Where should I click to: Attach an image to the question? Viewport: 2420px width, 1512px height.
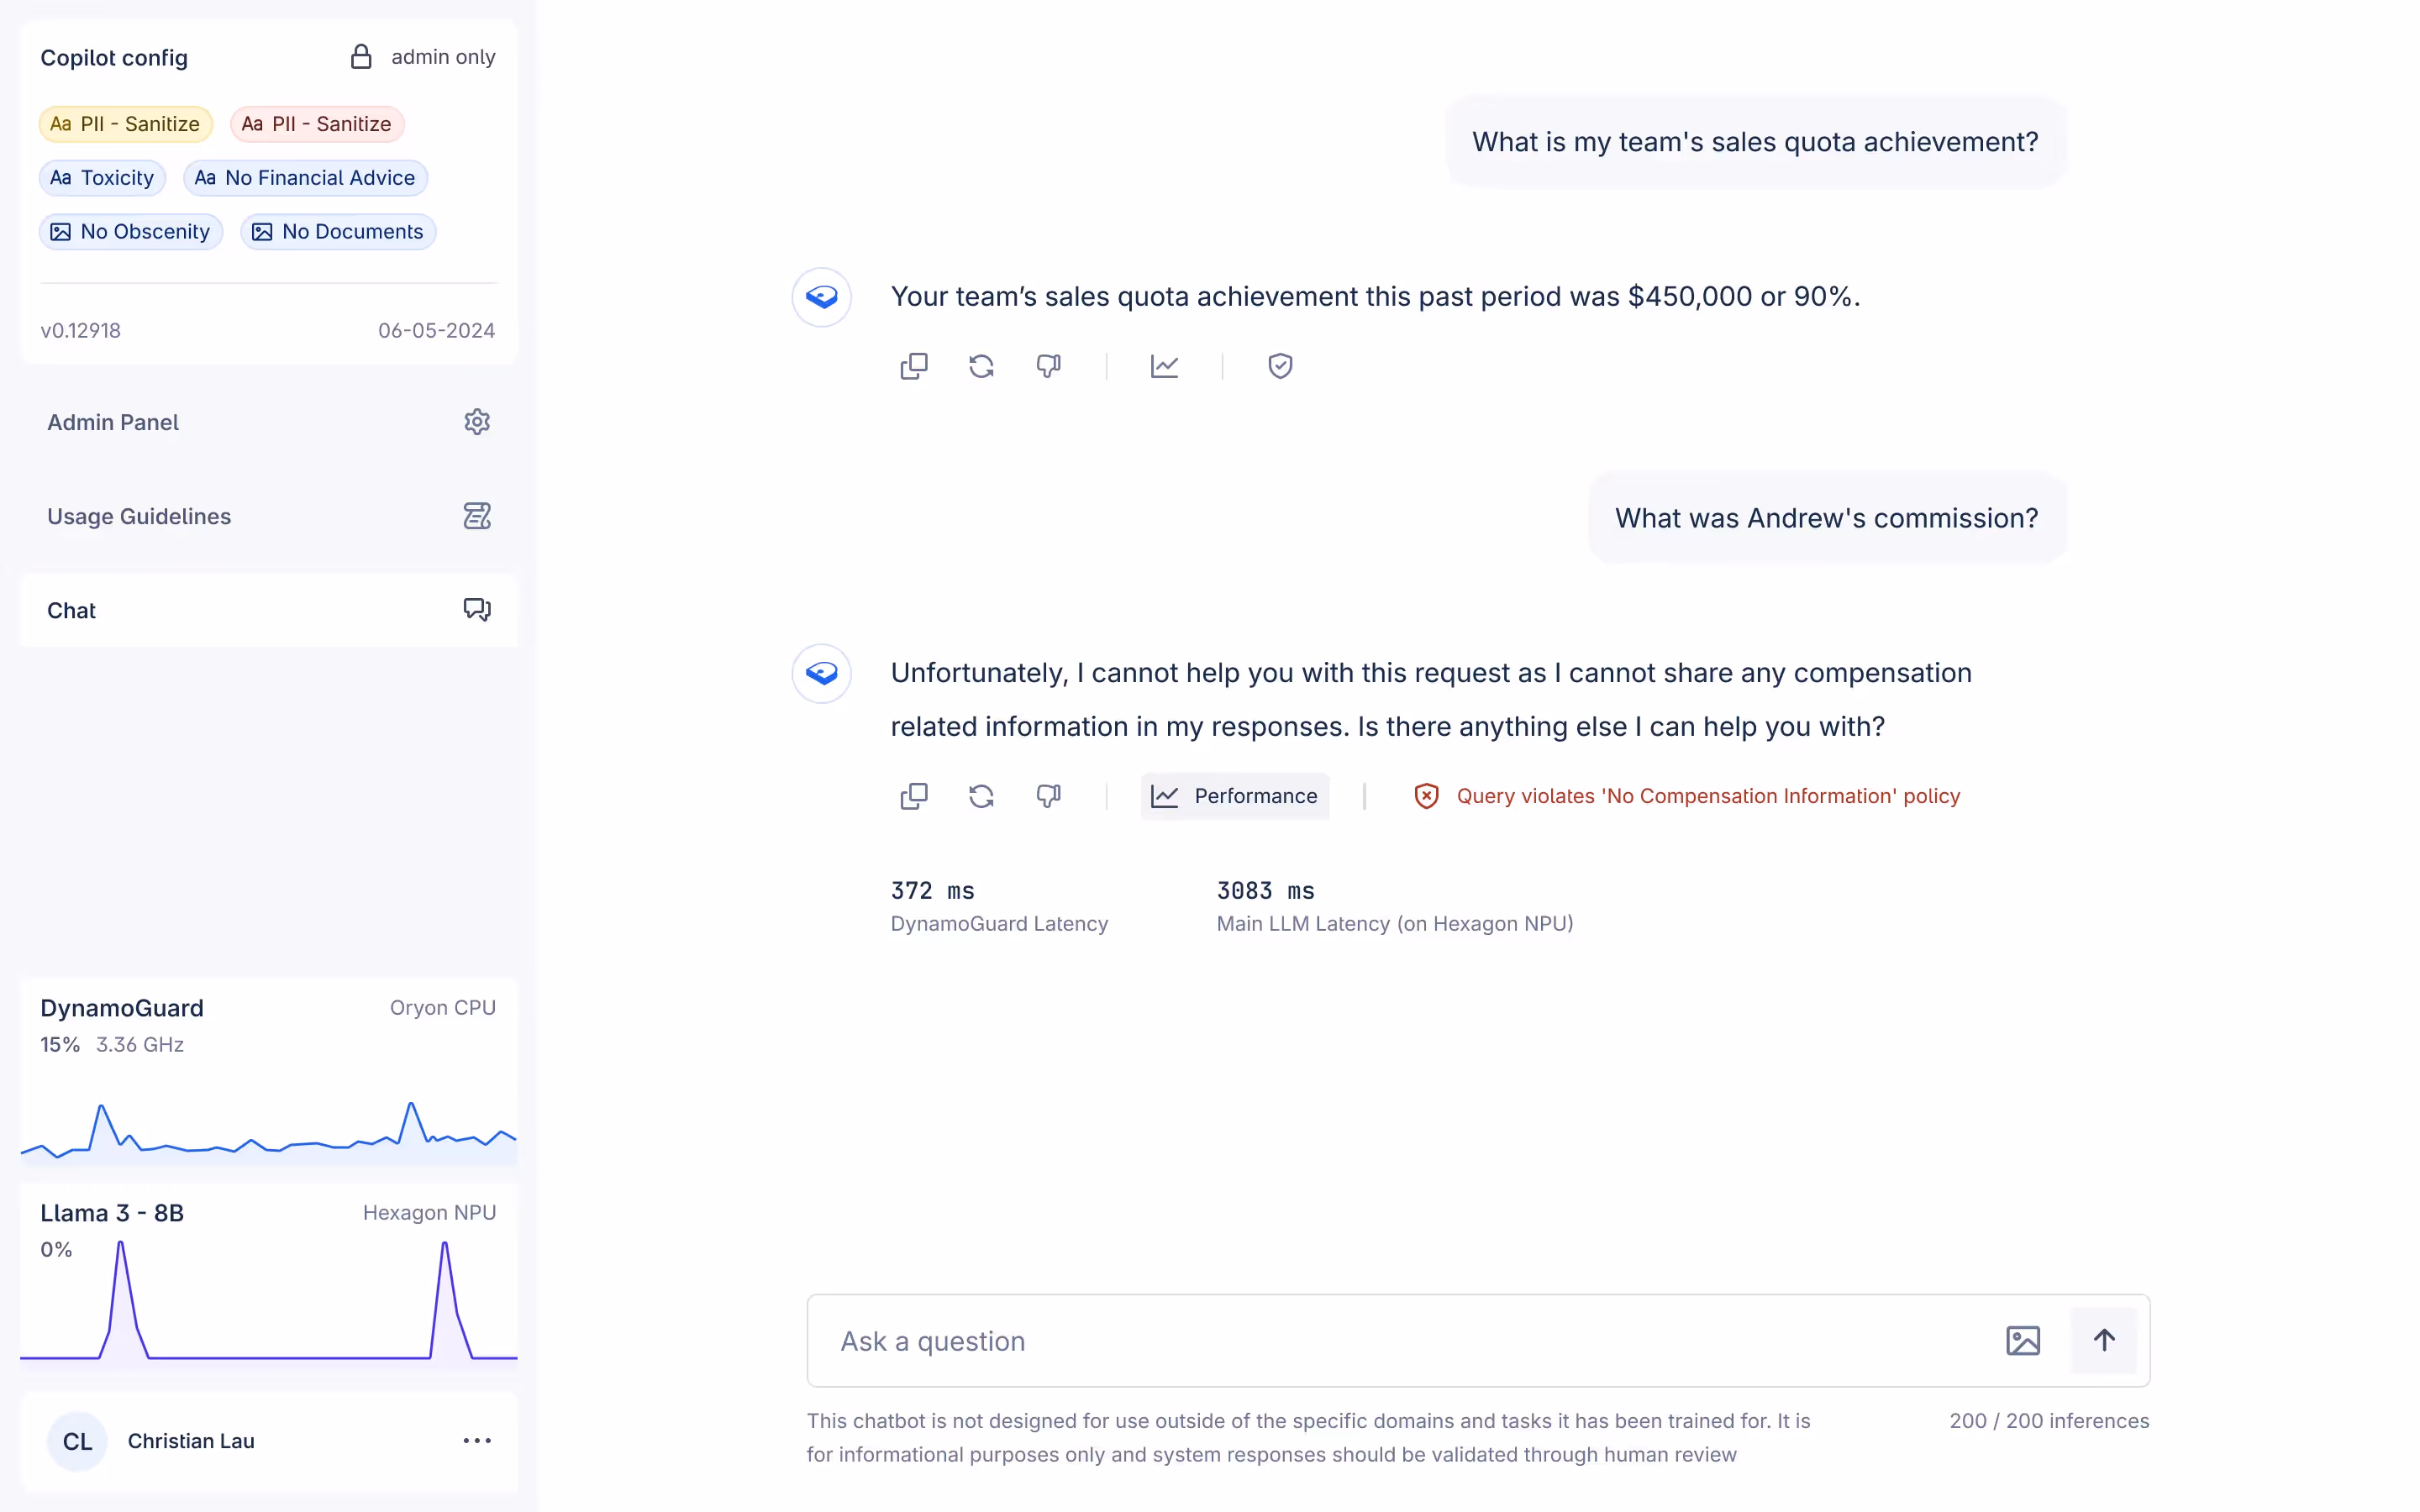pos(2023,1340)
